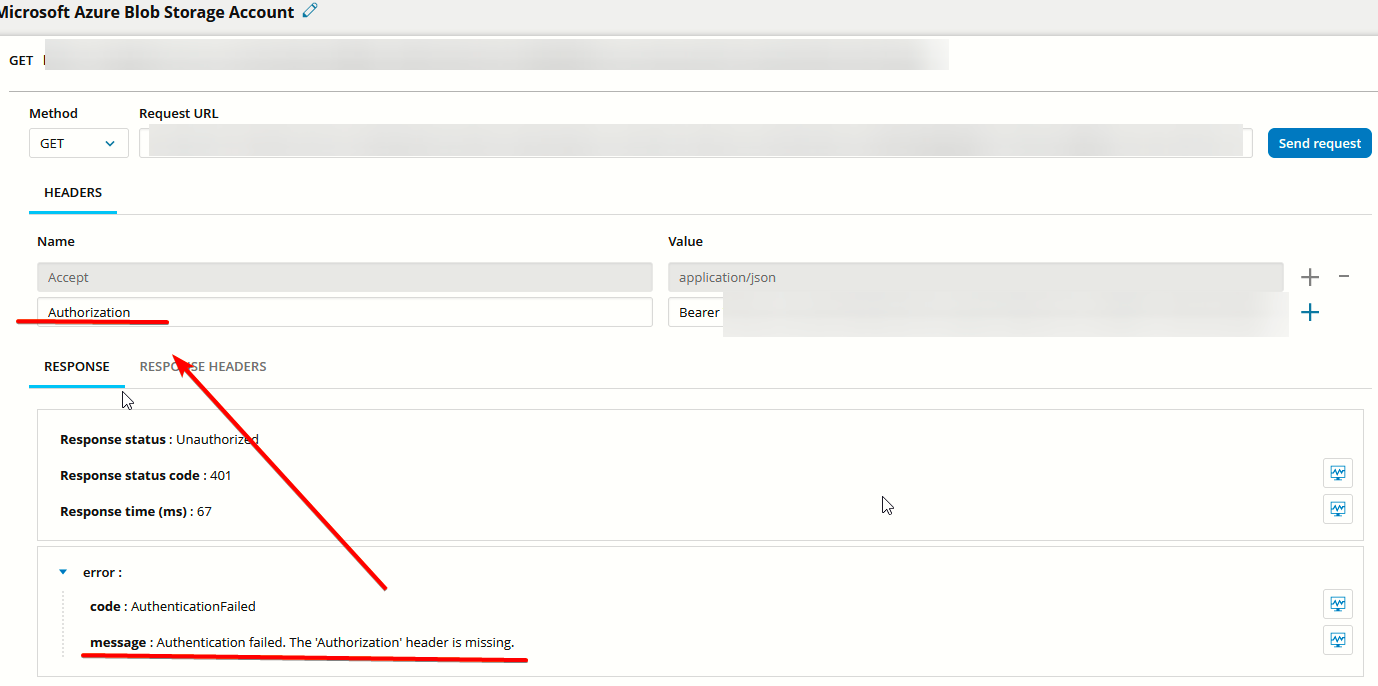Open the RESPONSE HEADERS tab
Image resolution: width=1378 pixels, height=686 pixels.
coord(203,366)
